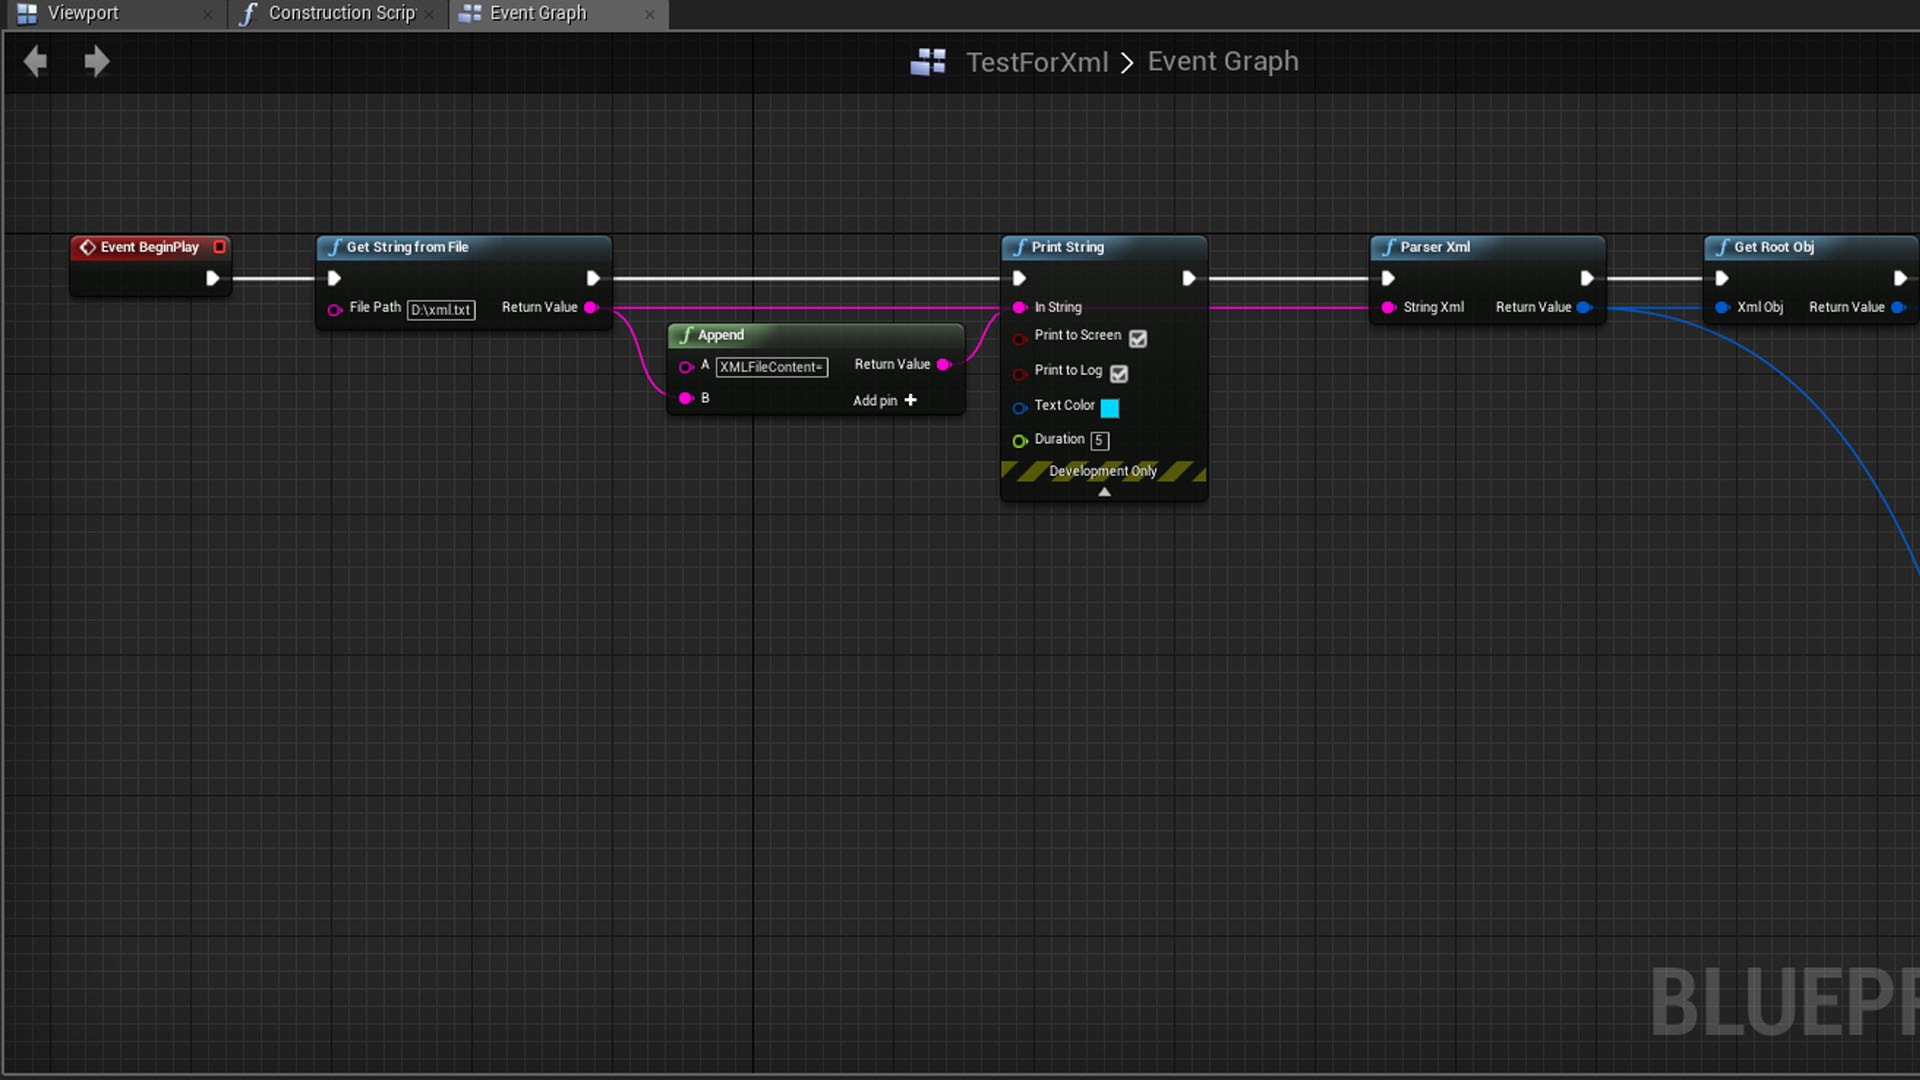
Task: Collapse the Print String advanced options arrow
Action: tap(1104, 492)
